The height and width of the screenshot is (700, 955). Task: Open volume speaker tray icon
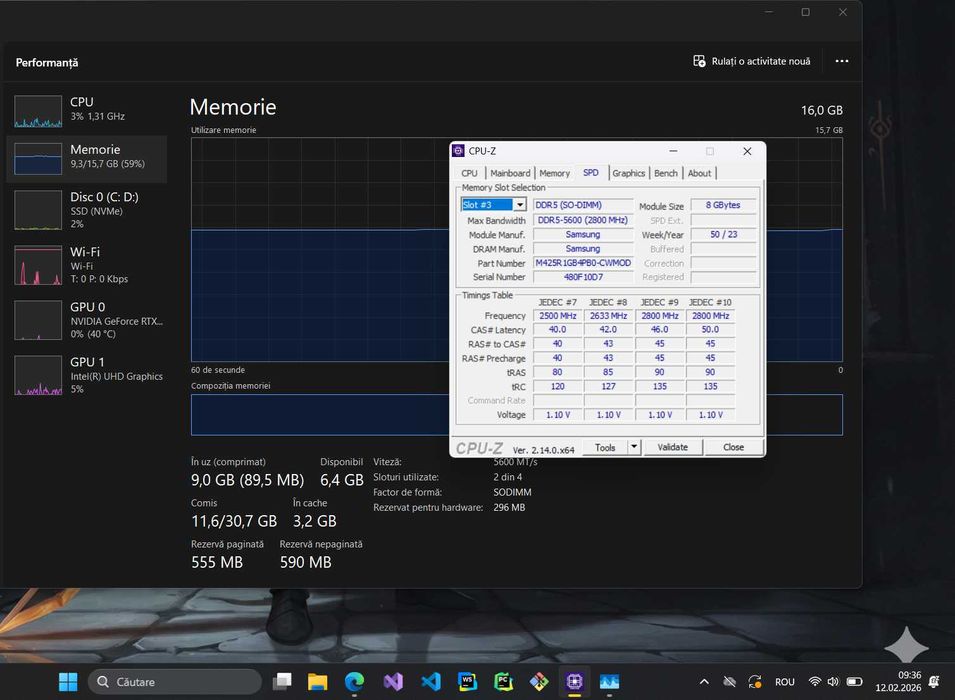click(833, 682)
